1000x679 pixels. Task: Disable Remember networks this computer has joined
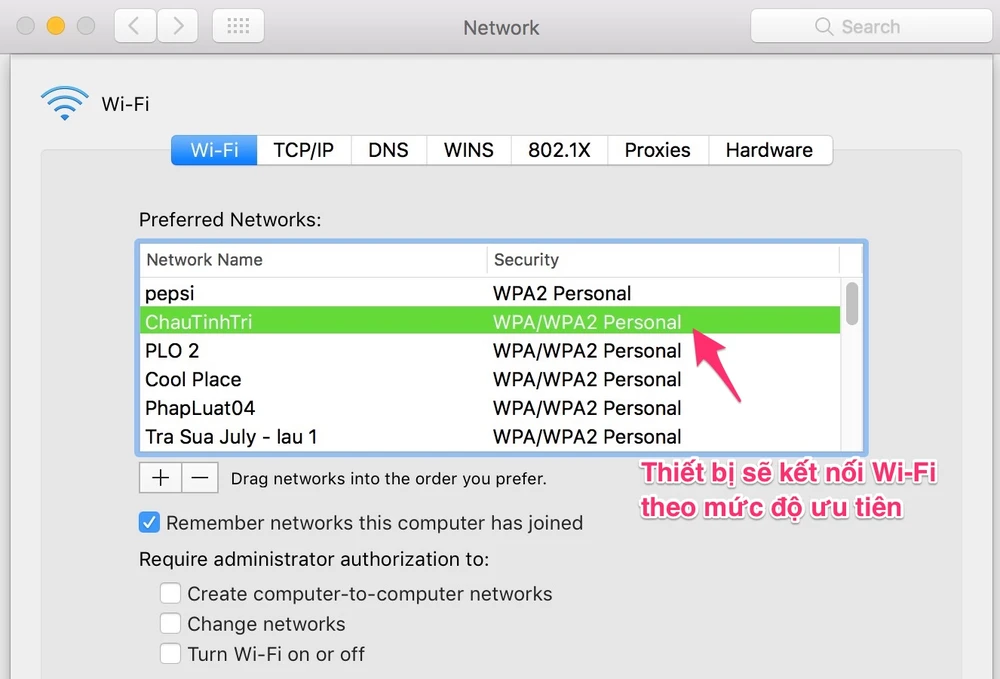click(x=150, y=522)
